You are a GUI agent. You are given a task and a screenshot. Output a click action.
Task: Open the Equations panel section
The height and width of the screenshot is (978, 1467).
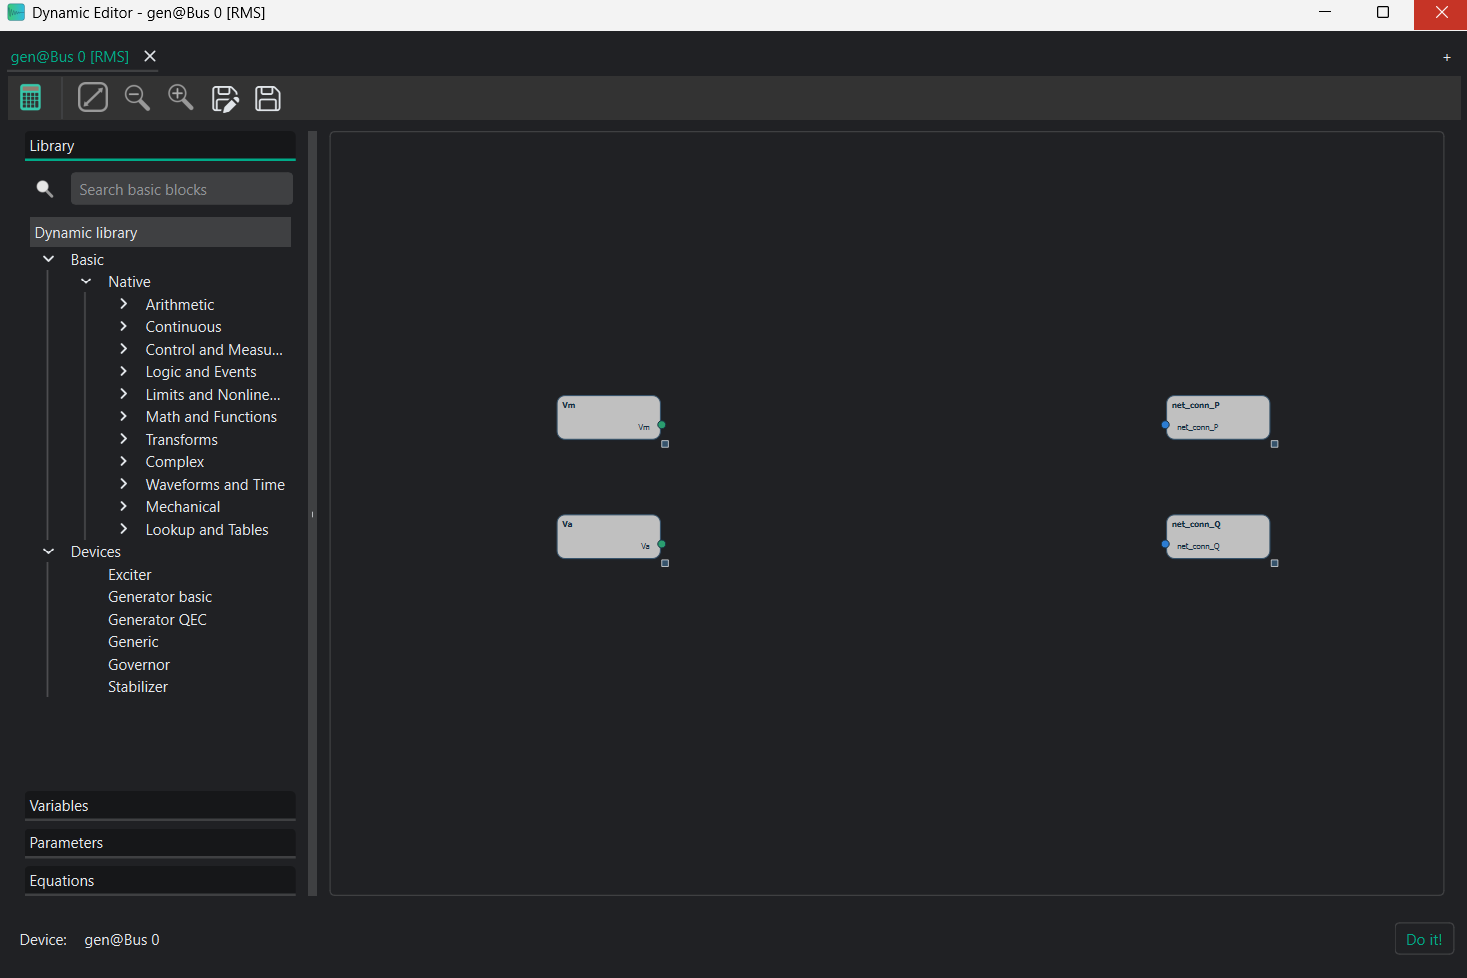point(160,881)
